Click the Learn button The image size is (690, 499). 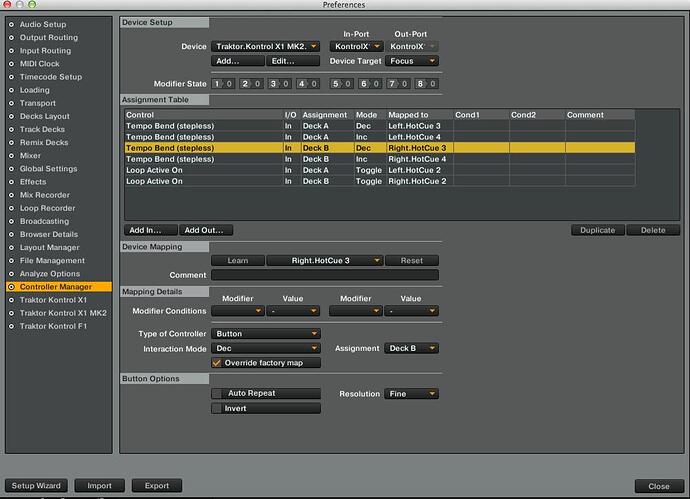tap(238, 261)
